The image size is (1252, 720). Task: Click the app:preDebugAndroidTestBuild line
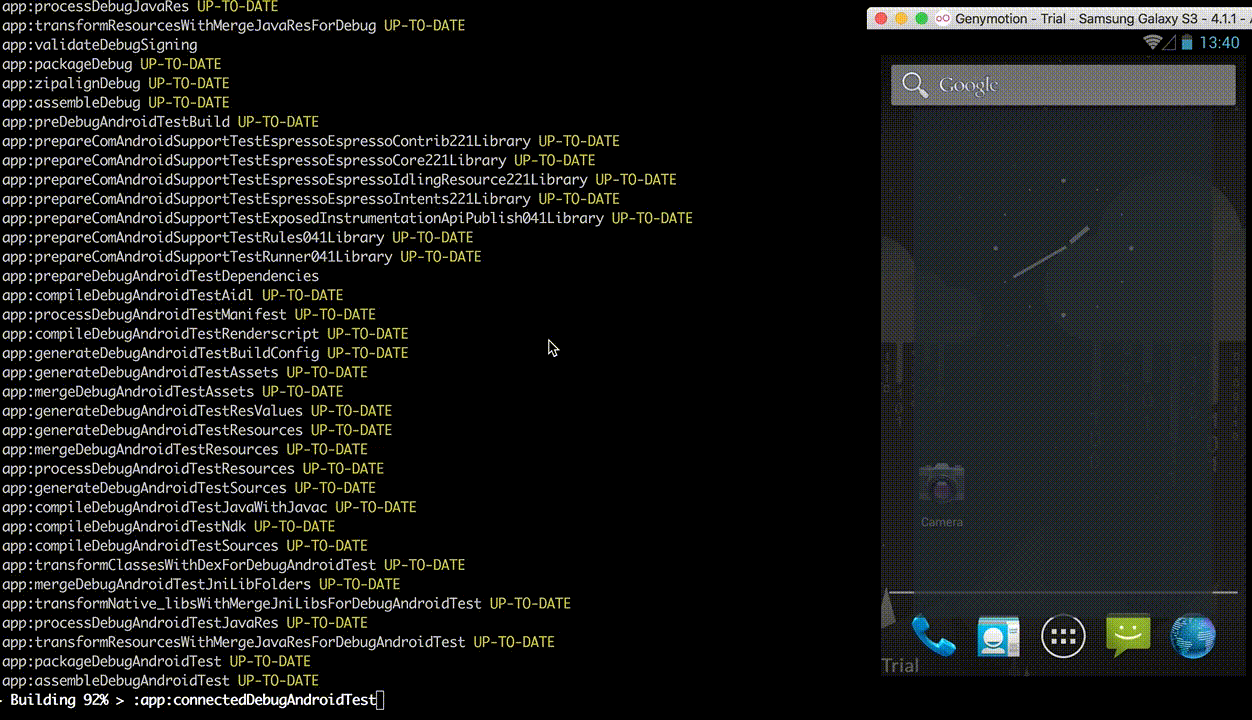pos(160,122)
